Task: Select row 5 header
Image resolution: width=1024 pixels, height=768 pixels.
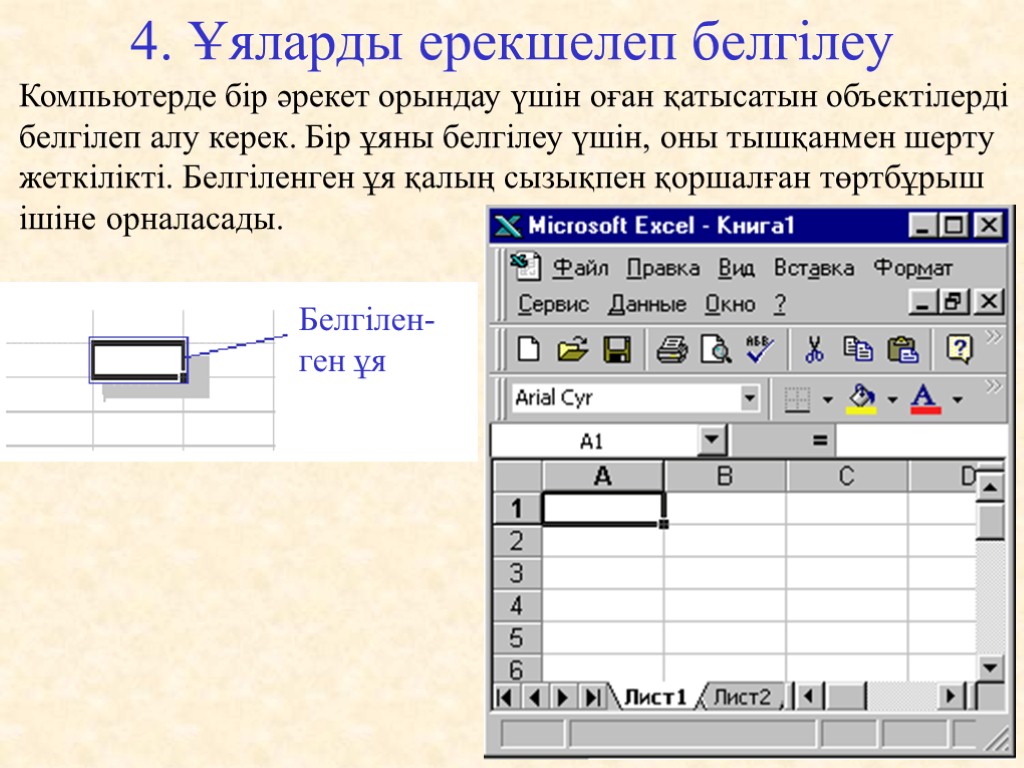Action: [x=517, y=637]
